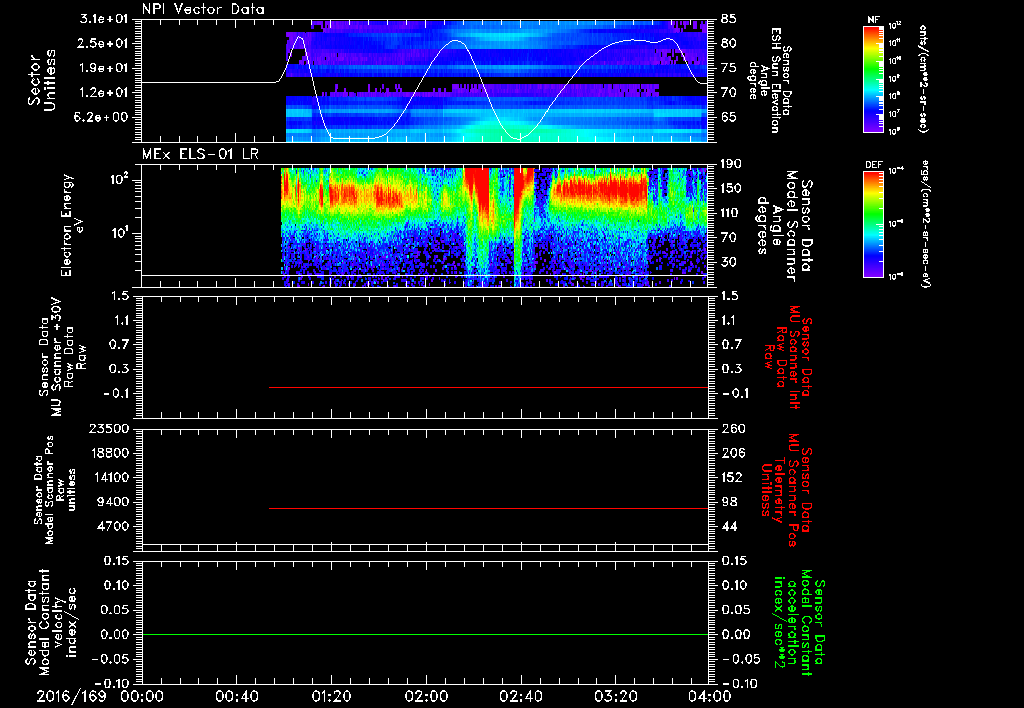Screen dimensions: 1024x708
Task: Click the 'NF' colorbar label
Action: click(874, 20)
